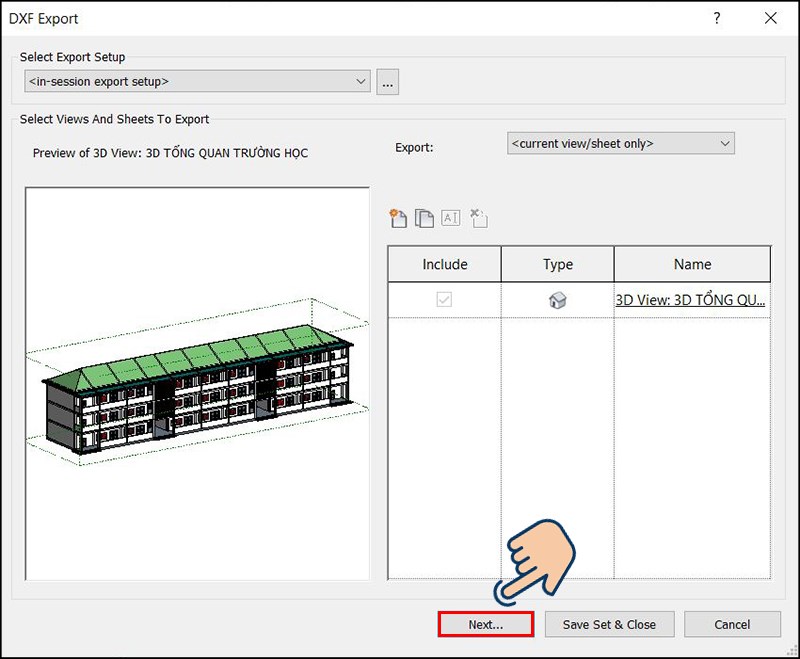The image size is (800, 659).
Task: Click the 3D view house type icon
Action: click(x=557, y=300)
